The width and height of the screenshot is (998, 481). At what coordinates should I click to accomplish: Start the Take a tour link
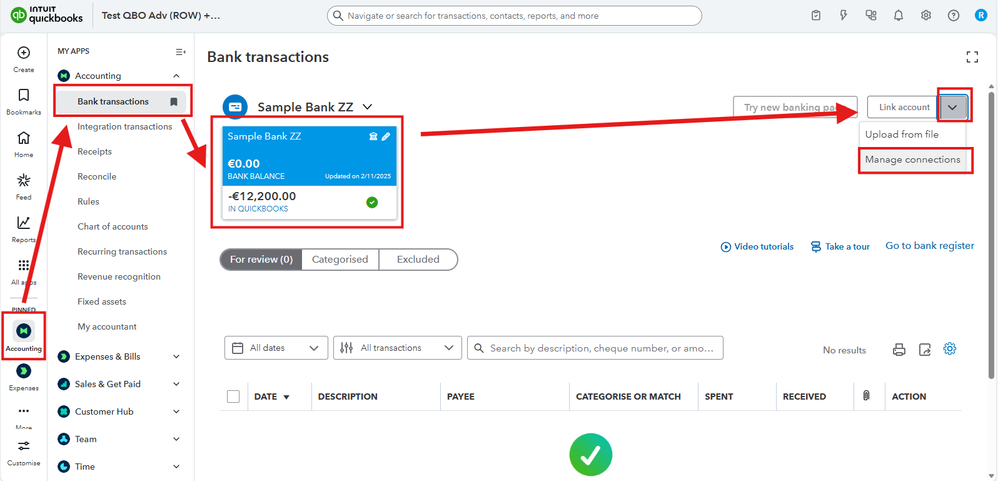click(x=840, y=247)
